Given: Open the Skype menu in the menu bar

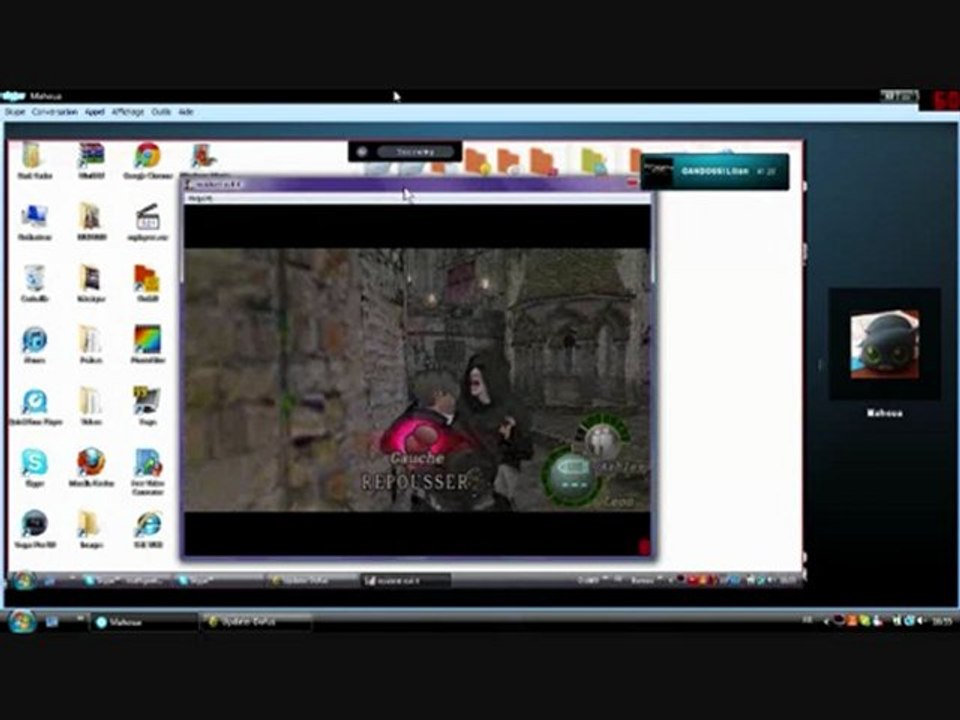Looking at the screenshot, I should click(x=15, y=112).
